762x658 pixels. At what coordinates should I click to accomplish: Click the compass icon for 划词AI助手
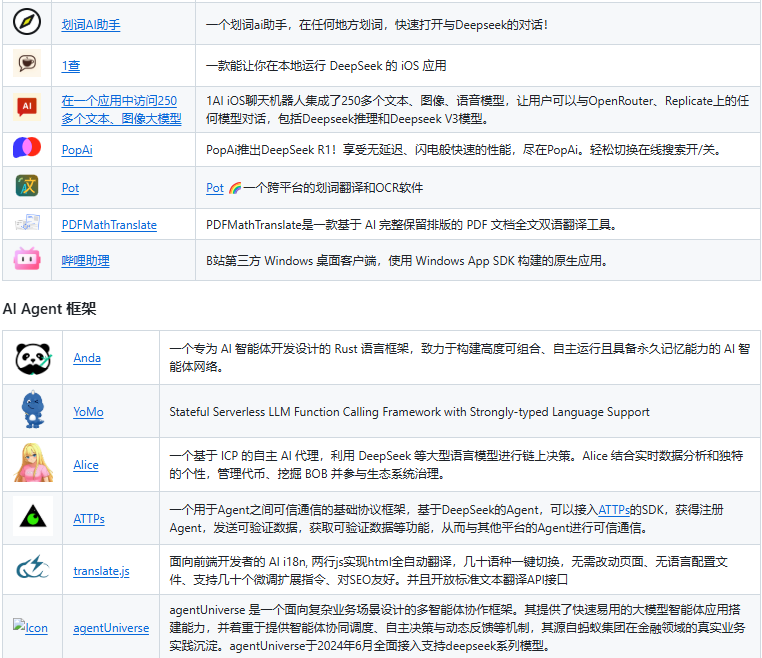point(27,22)
